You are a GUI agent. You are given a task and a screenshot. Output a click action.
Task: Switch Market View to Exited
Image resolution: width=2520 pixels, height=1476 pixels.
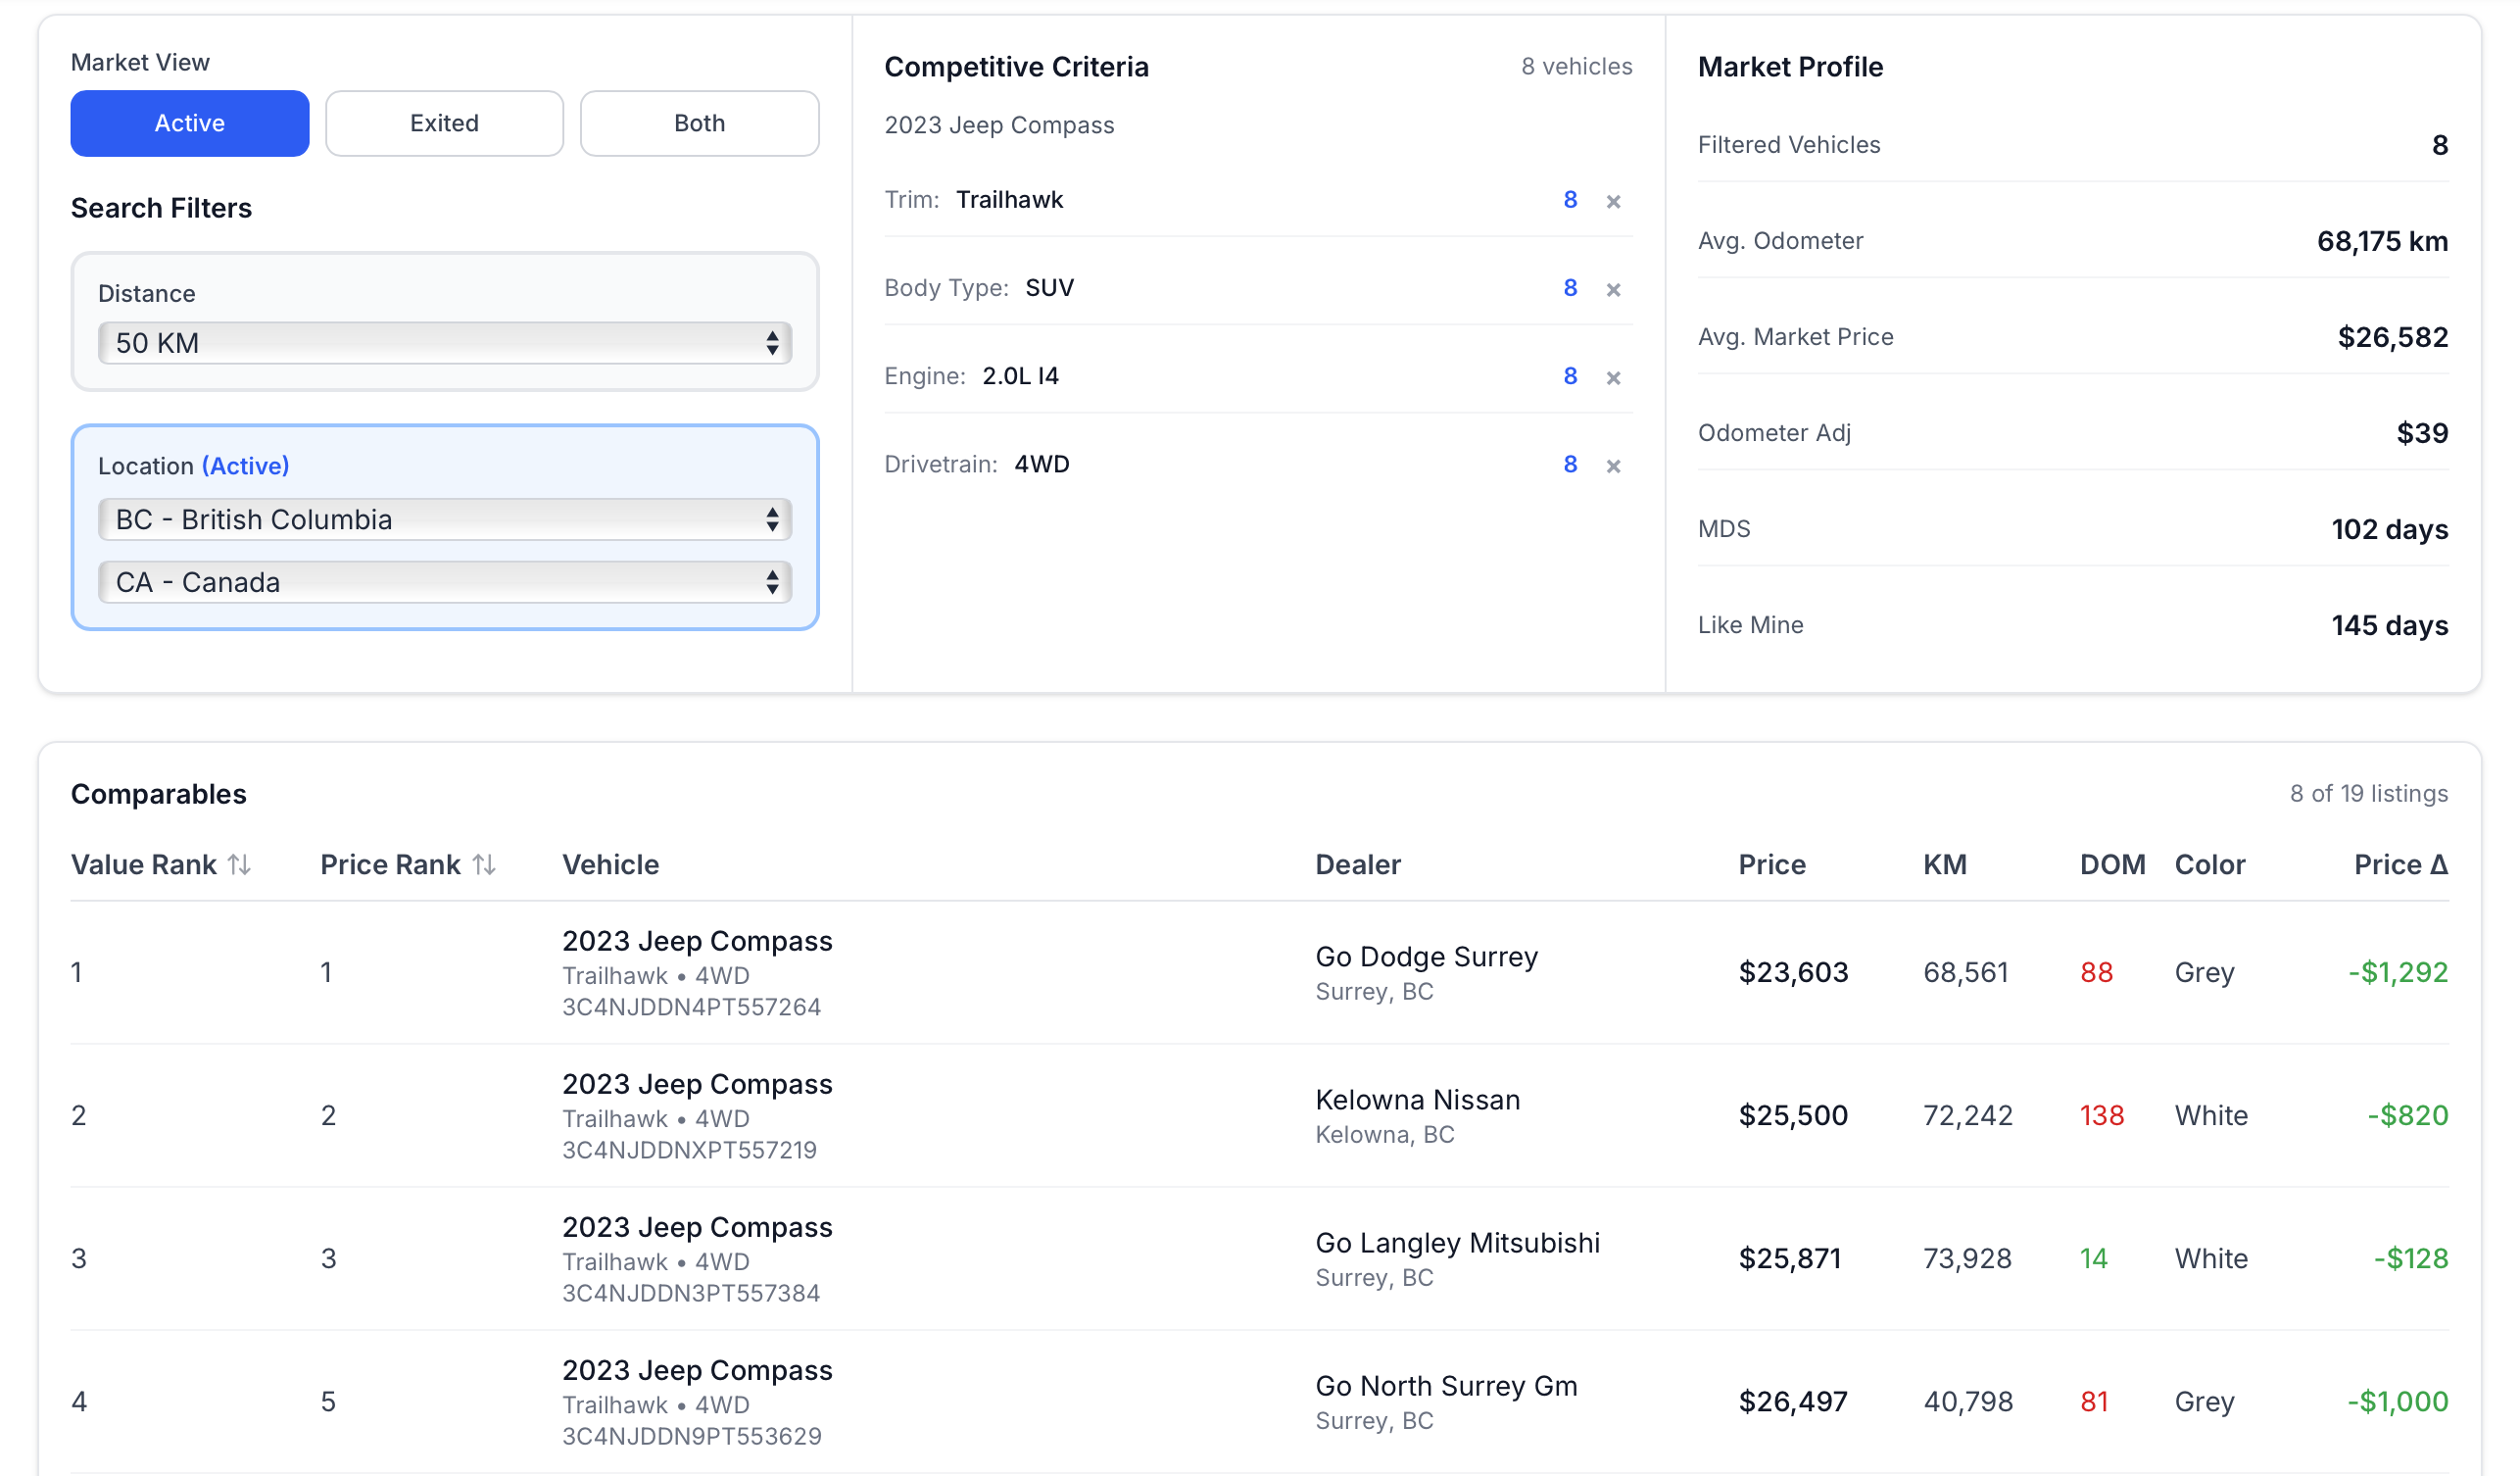pyautogui.click(x=444, y=123)
